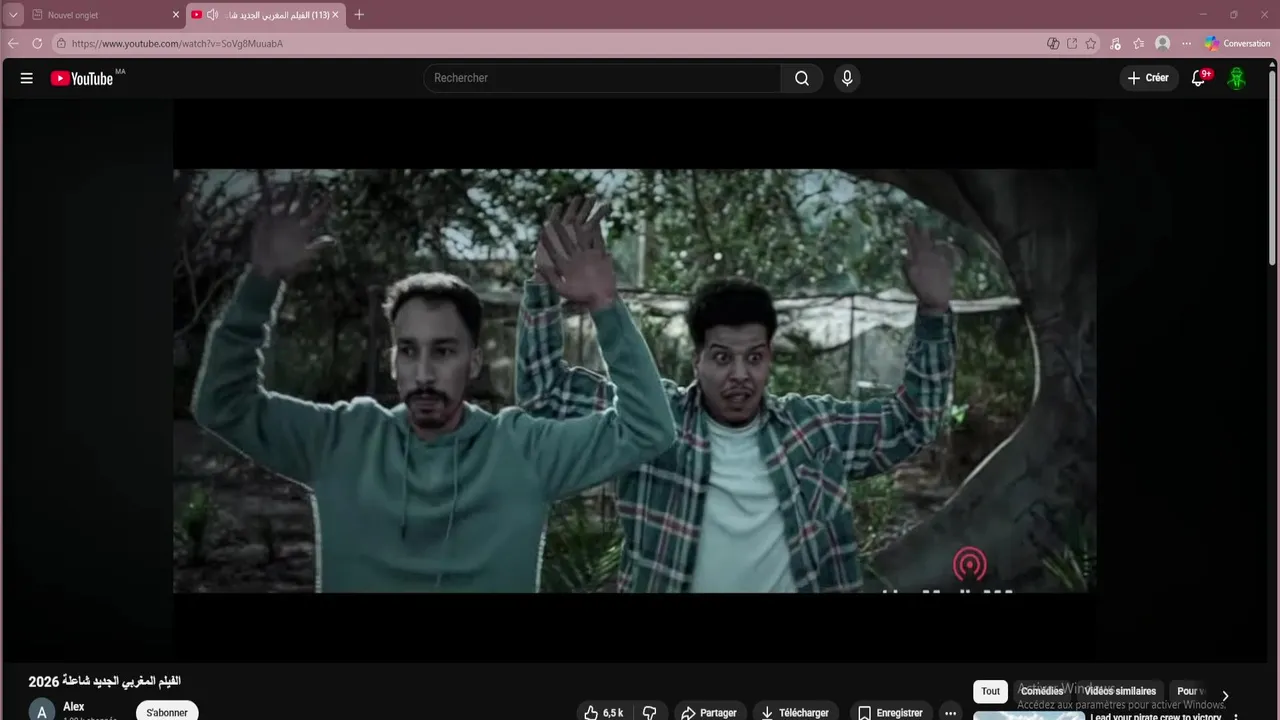1280x720 pixels.
Task: Click the Enregistrer save button
Action: pyautogui.click(x=890, y=713)
